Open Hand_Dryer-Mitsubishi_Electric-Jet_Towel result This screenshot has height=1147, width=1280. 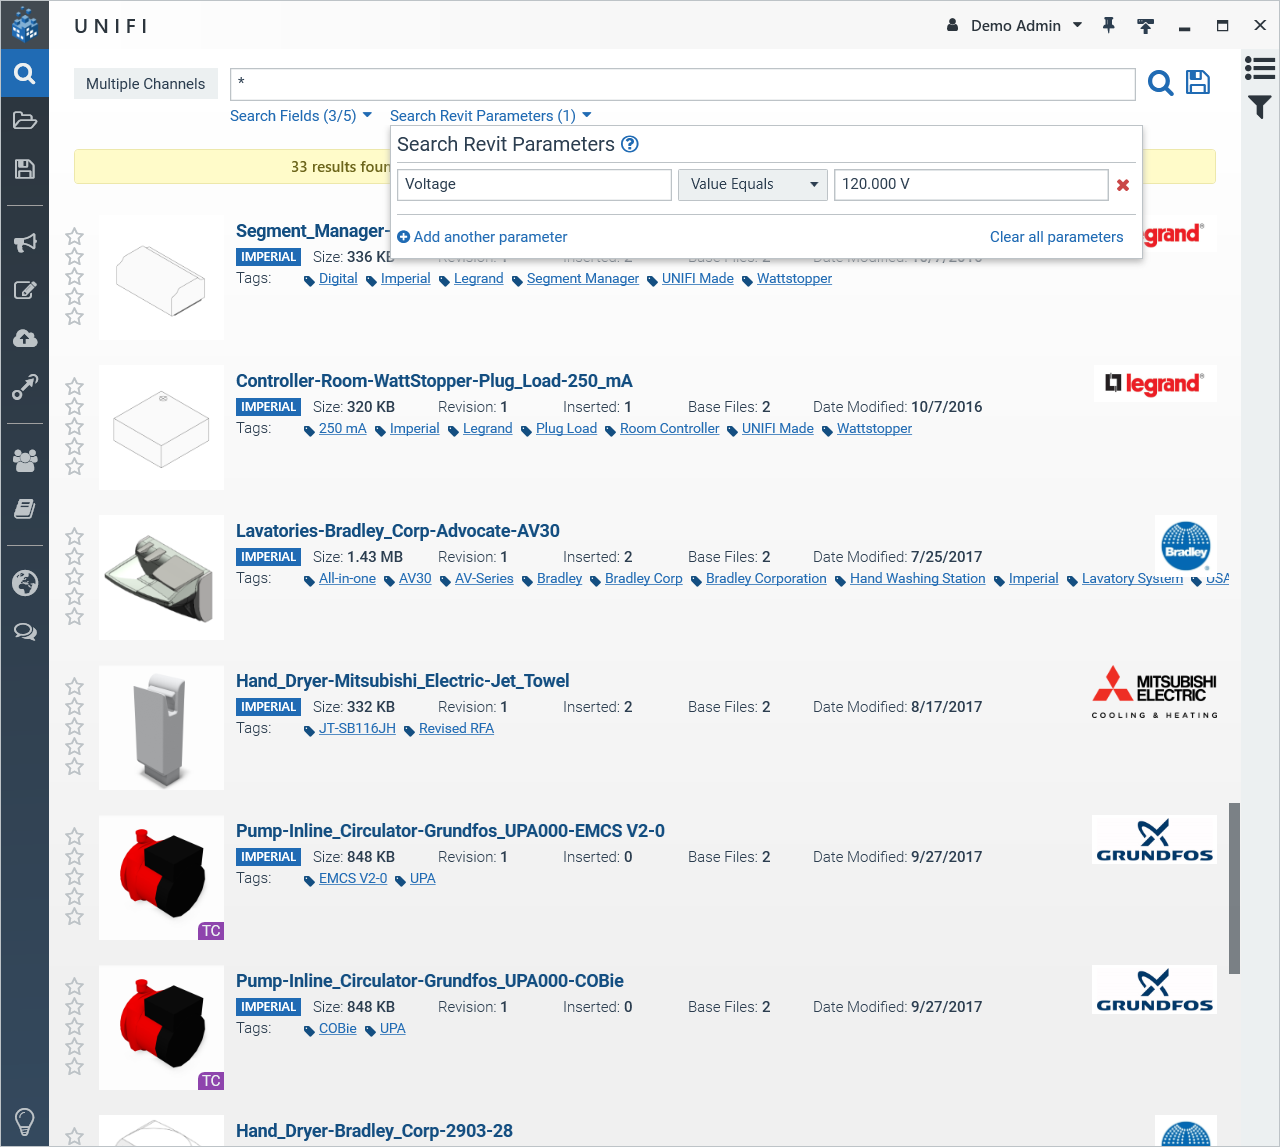click(403, 681)
